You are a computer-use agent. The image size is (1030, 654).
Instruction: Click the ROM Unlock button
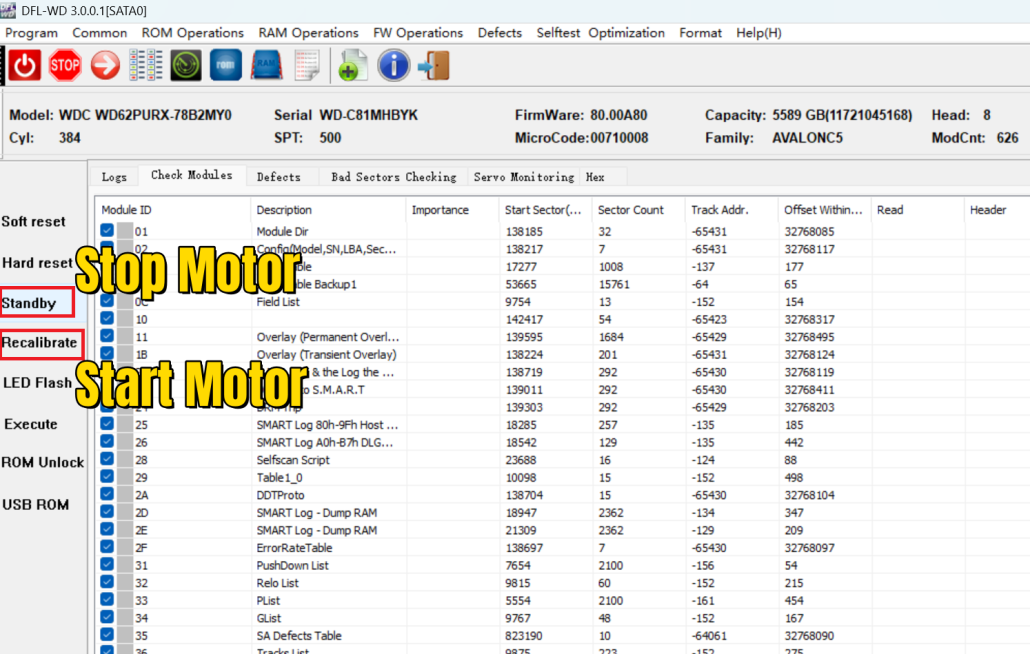[x=43, y=463]
